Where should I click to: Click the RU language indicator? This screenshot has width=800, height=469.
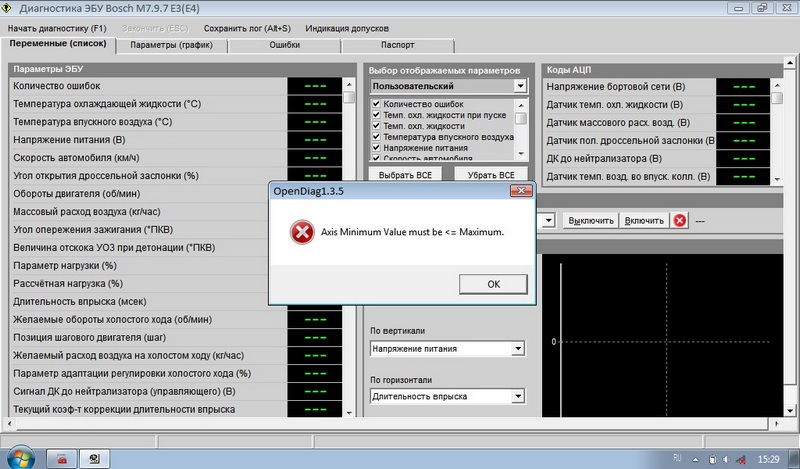(x=677, y=458)
